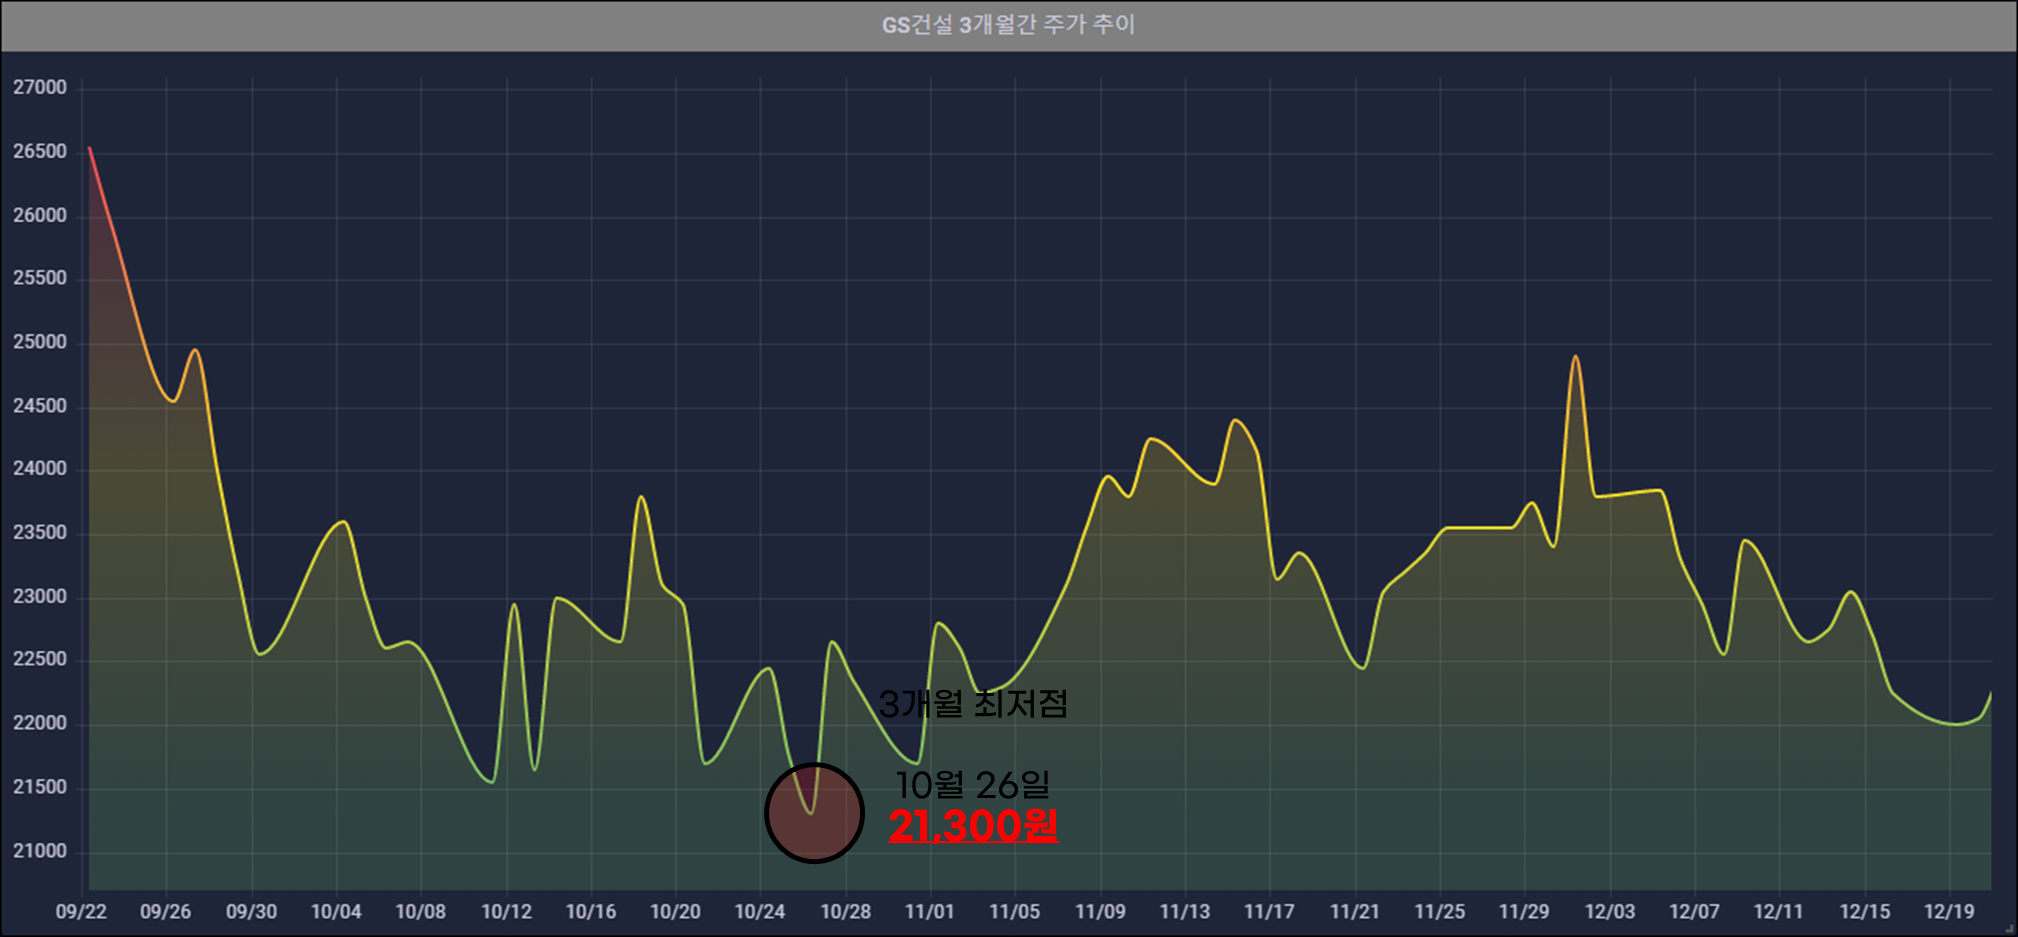Image resolution: width=2018 pixels, height=937 pixels.
Task: Click the 24500 y-axis label
Action: (40, 406)
